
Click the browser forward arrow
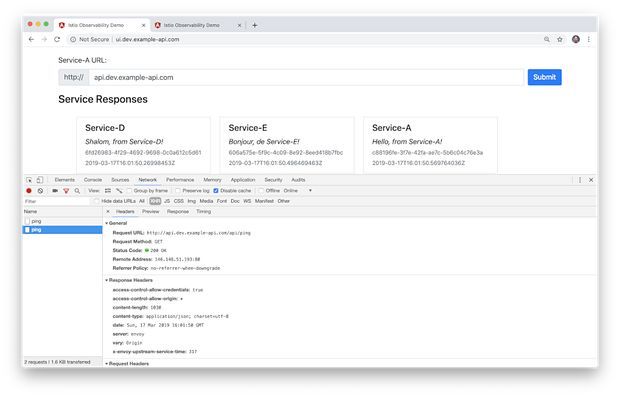[x=44, y=40]
